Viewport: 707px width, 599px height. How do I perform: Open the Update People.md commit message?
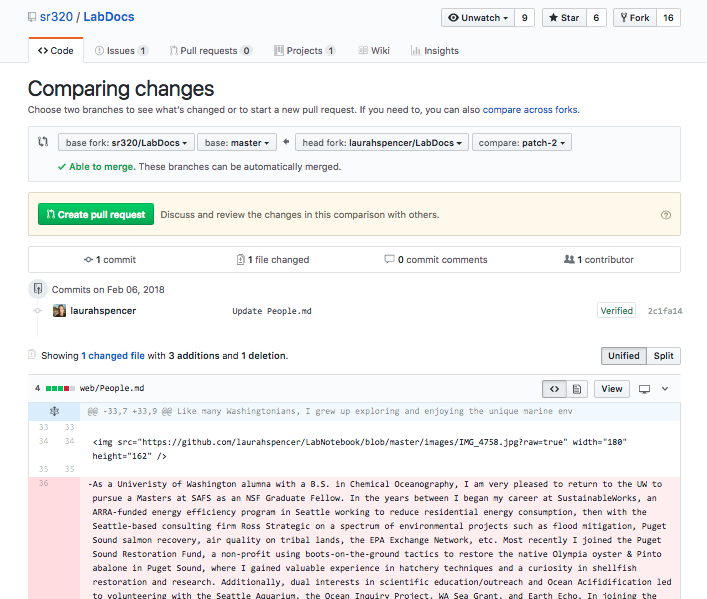tap(272, 311)
